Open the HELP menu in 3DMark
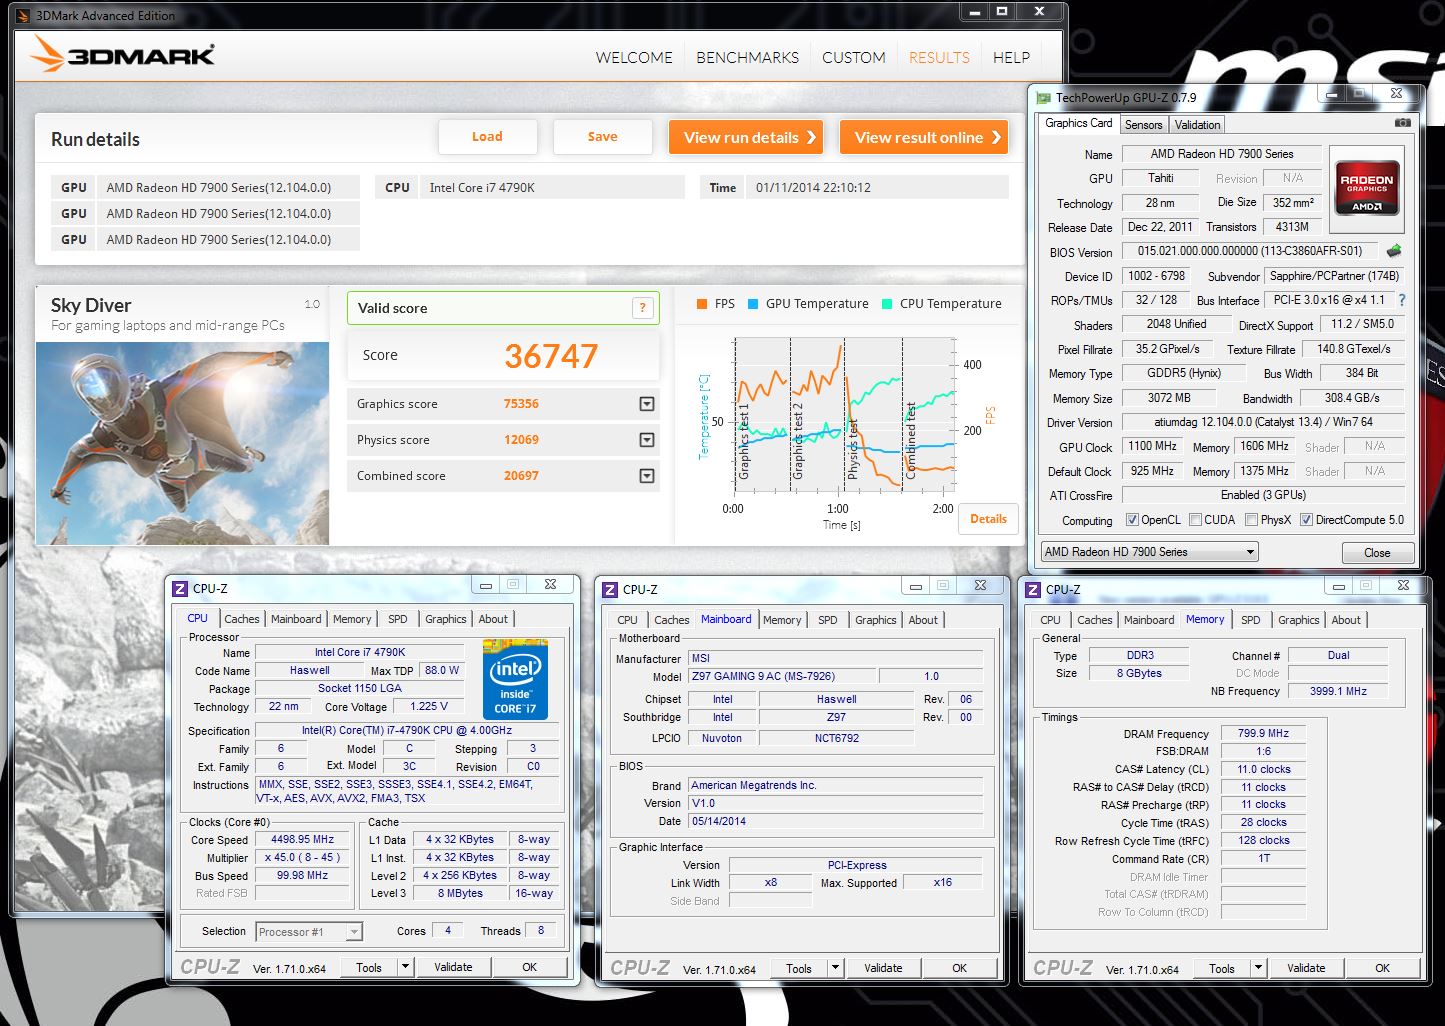The image size is (1445, 1026). pyautogui.click(x=1011, y=58)
